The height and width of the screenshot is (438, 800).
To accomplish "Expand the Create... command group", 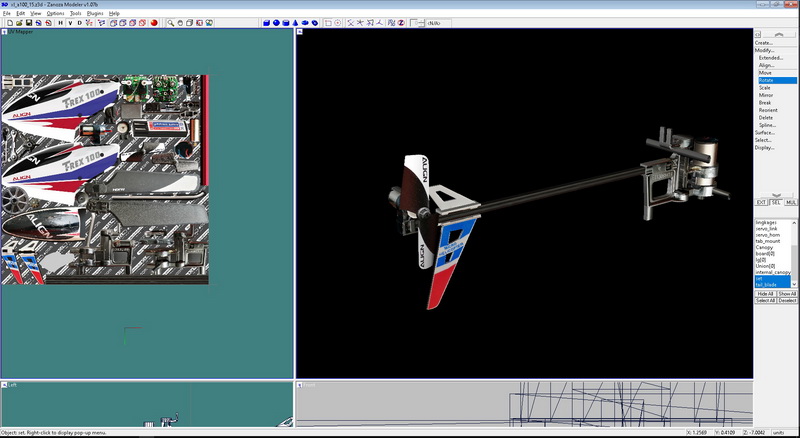I will [x=764, y=43].
